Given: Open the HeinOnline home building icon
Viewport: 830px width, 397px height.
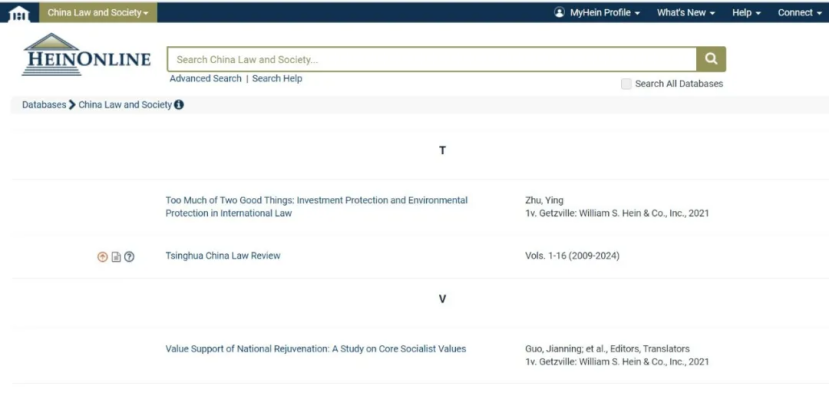Looking at the screenshot, I should pos(19,13).
